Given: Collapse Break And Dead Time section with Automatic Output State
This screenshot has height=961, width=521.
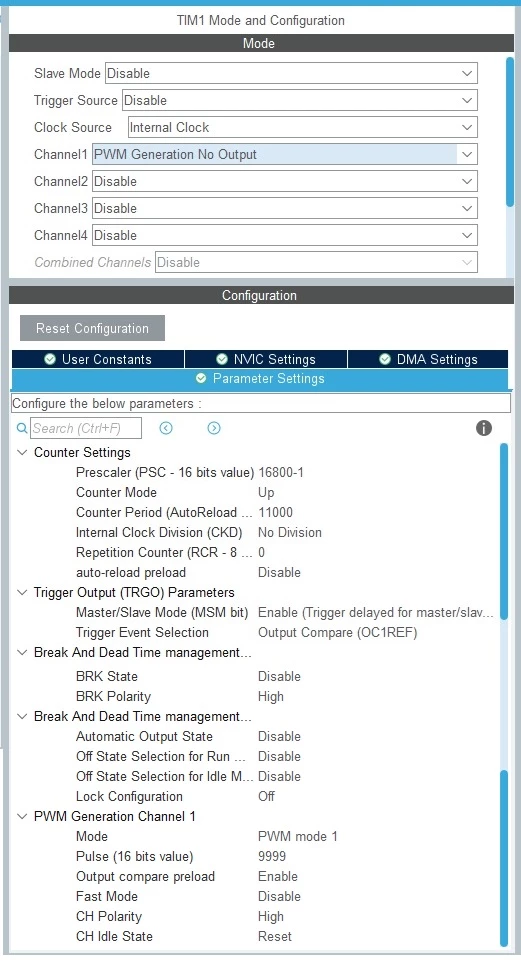Looking at the screenshot, I should 22,716.
